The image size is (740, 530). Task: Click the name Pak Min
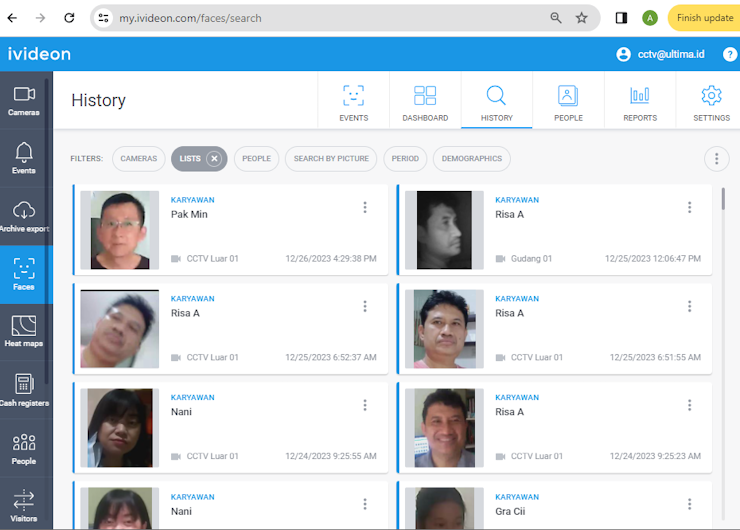point(189,214)
